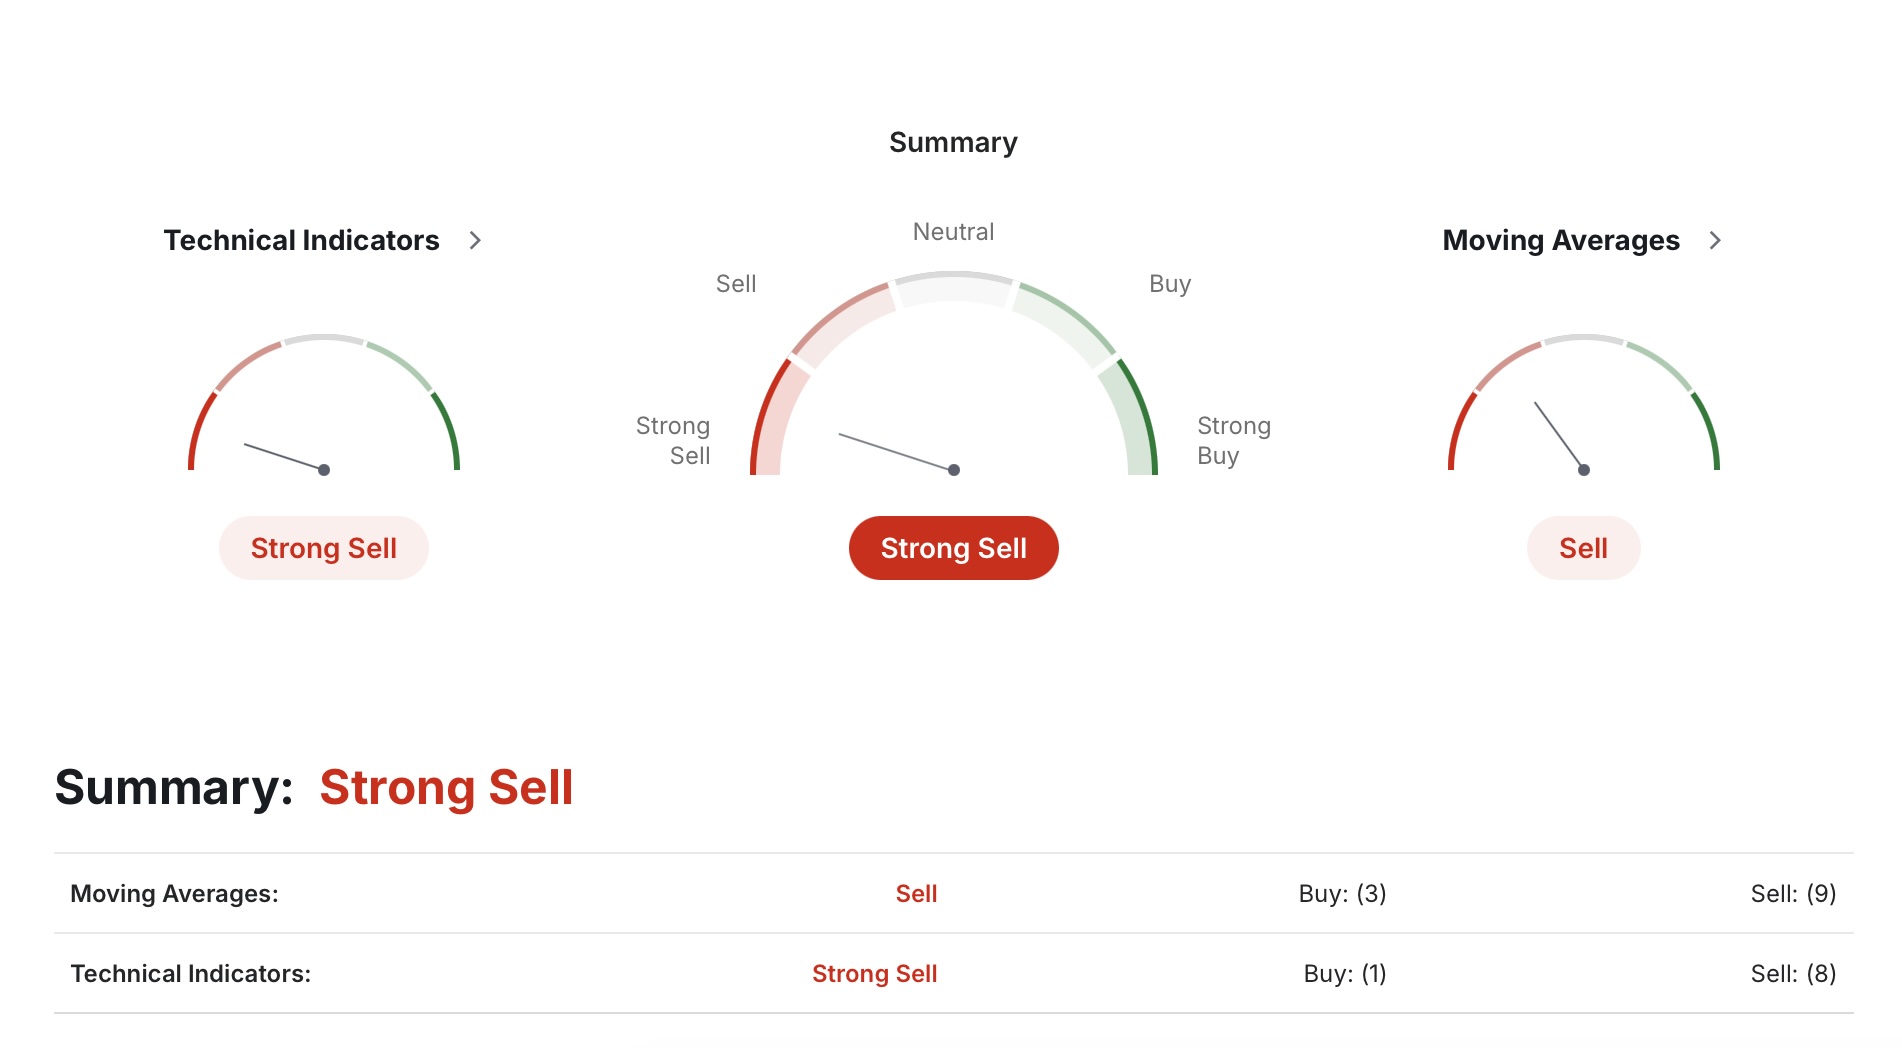Click the Moving Averages row label
Viewport: 1902px width, 1048px height.
174,894
